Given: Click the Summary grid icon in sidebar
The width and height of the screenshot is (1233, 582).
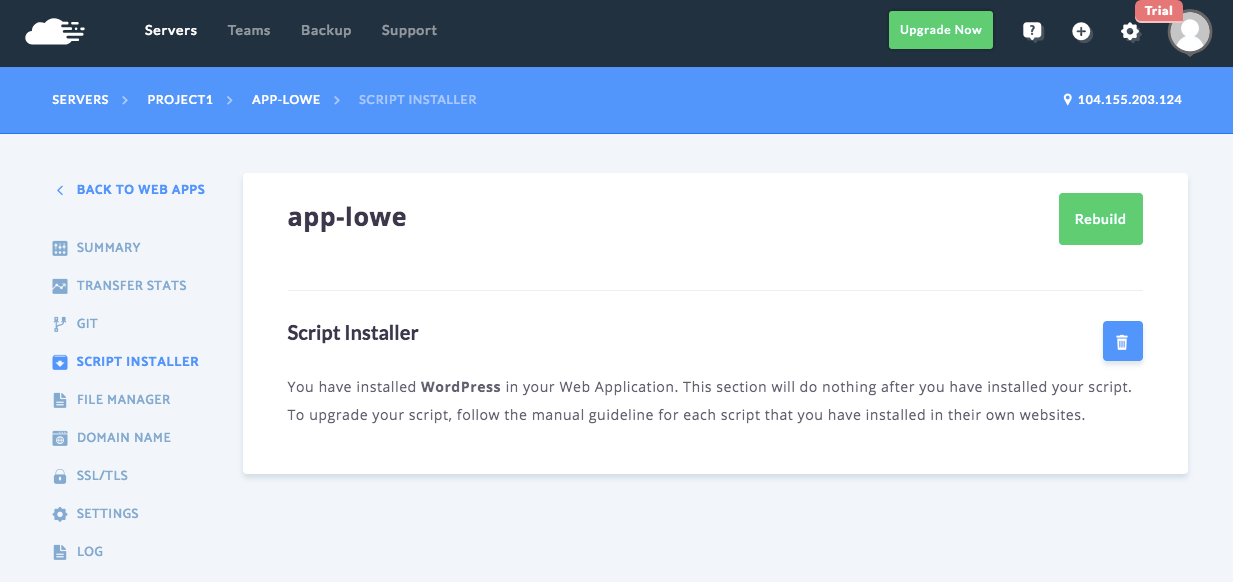Looking at the screenshot, I should [x=60, y=248].
